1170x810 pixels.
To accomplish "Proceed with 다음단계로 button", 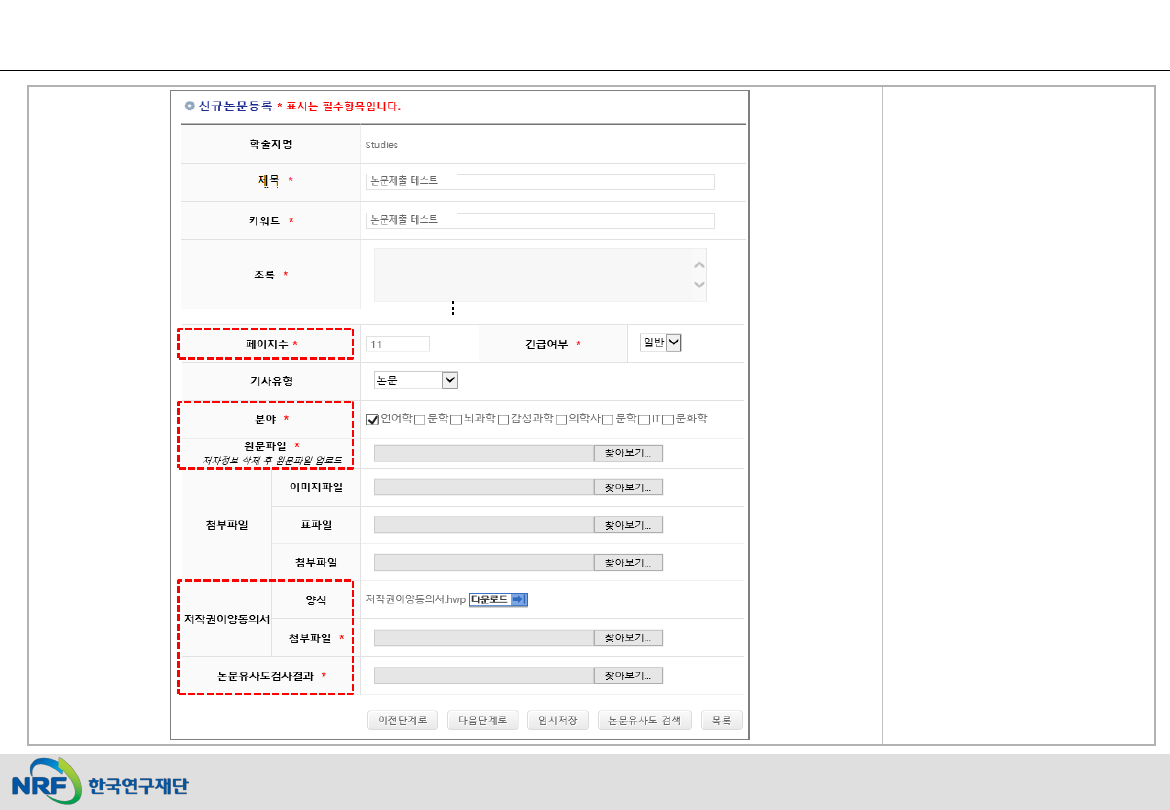I will click(482, 721).
